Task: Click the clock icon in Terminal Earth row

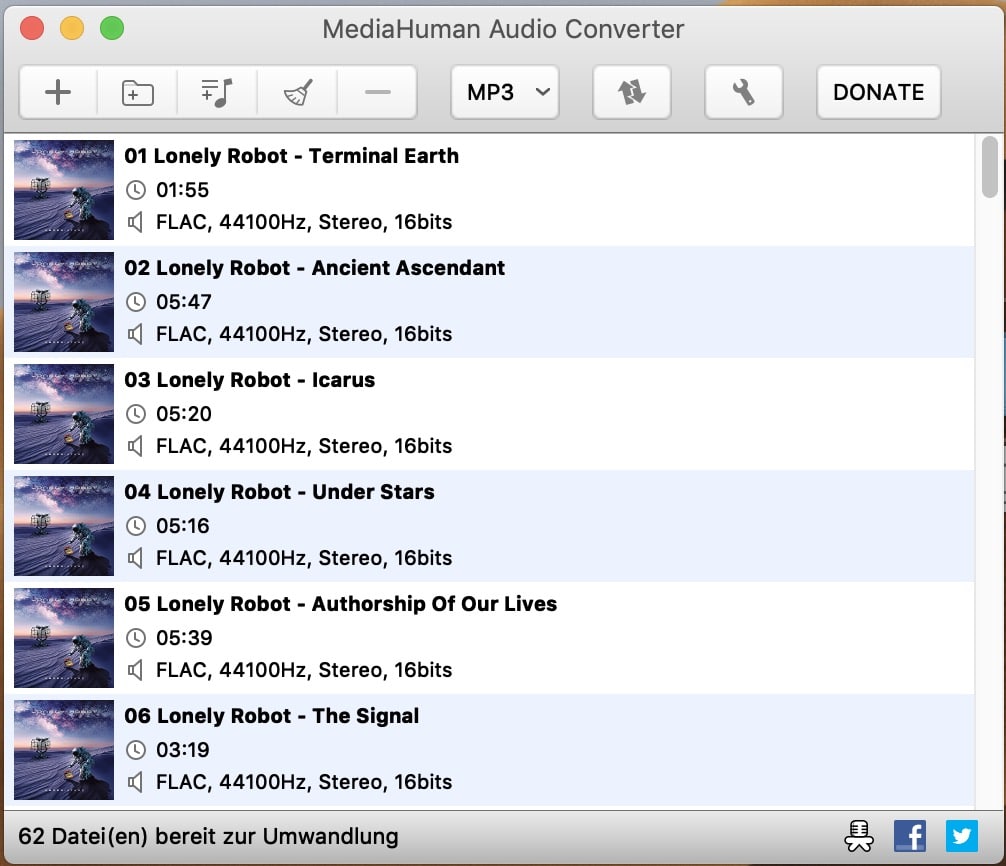Action: pyautogui.click(x=135, y=190)
